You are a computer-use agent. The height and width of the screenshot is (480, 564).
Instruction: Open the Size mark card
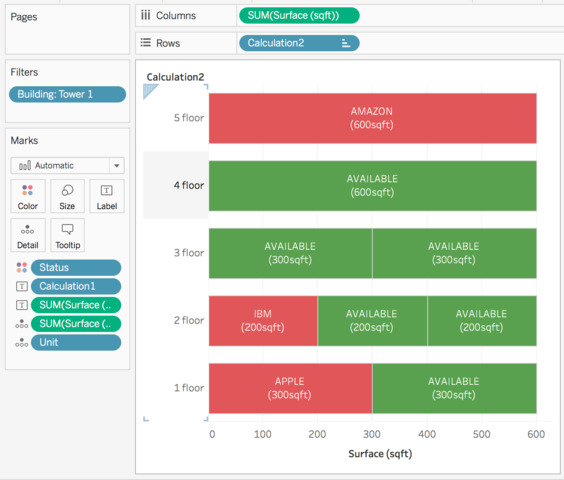coord(67,196)
